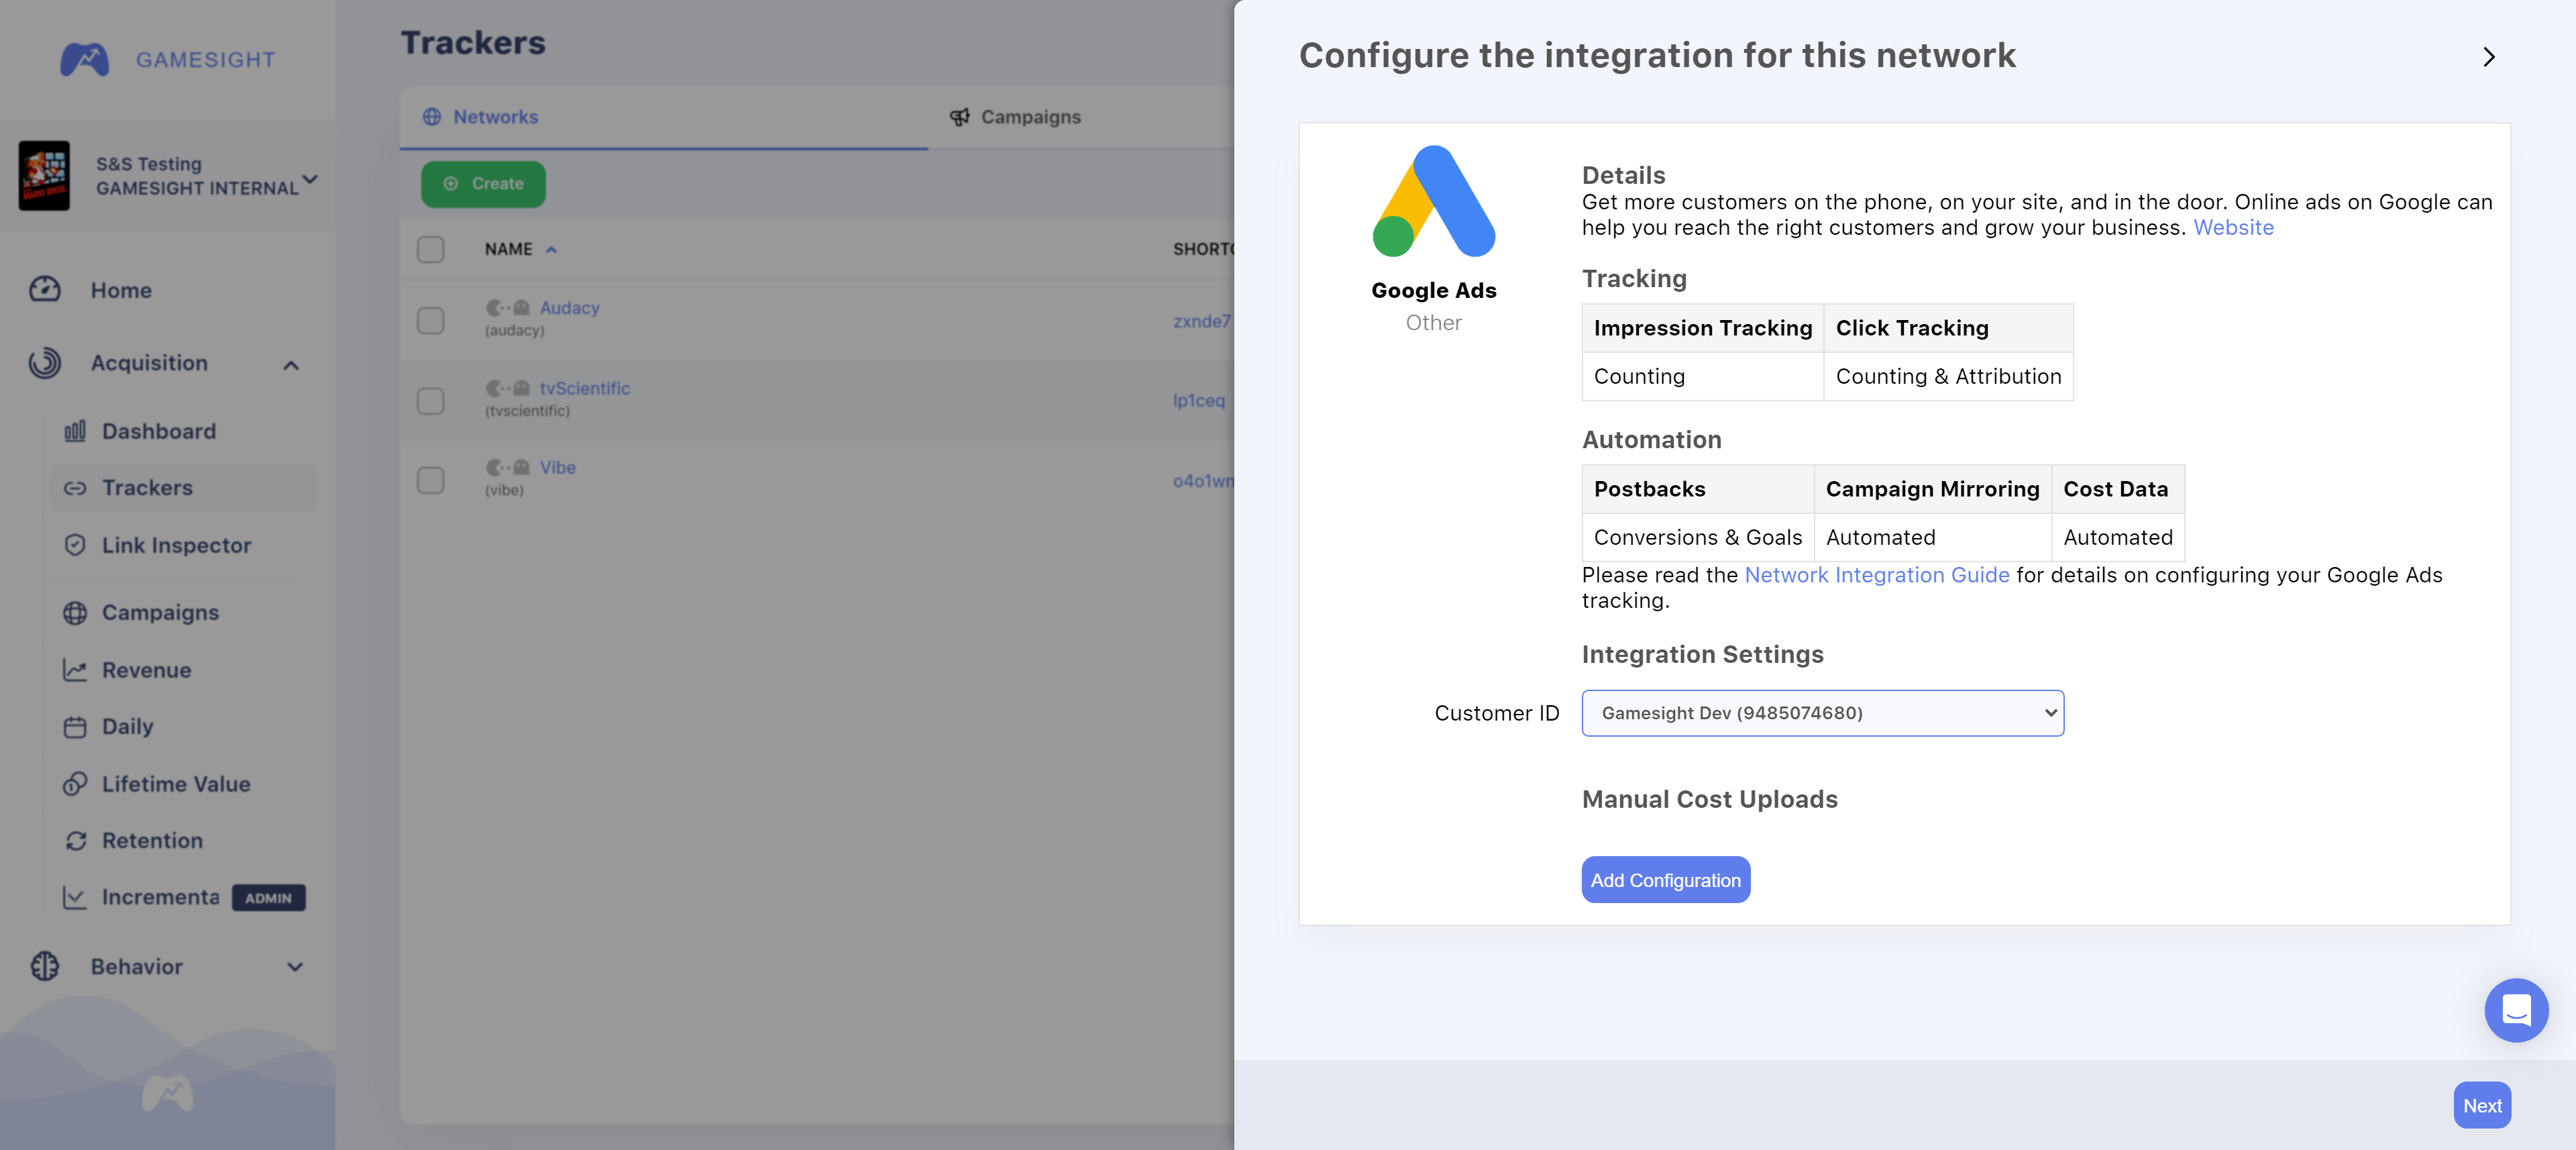Image resolution: width=2576 pixels, height=1150 pixels.
Task: Open the Home menu item
Action: point(121,290)
